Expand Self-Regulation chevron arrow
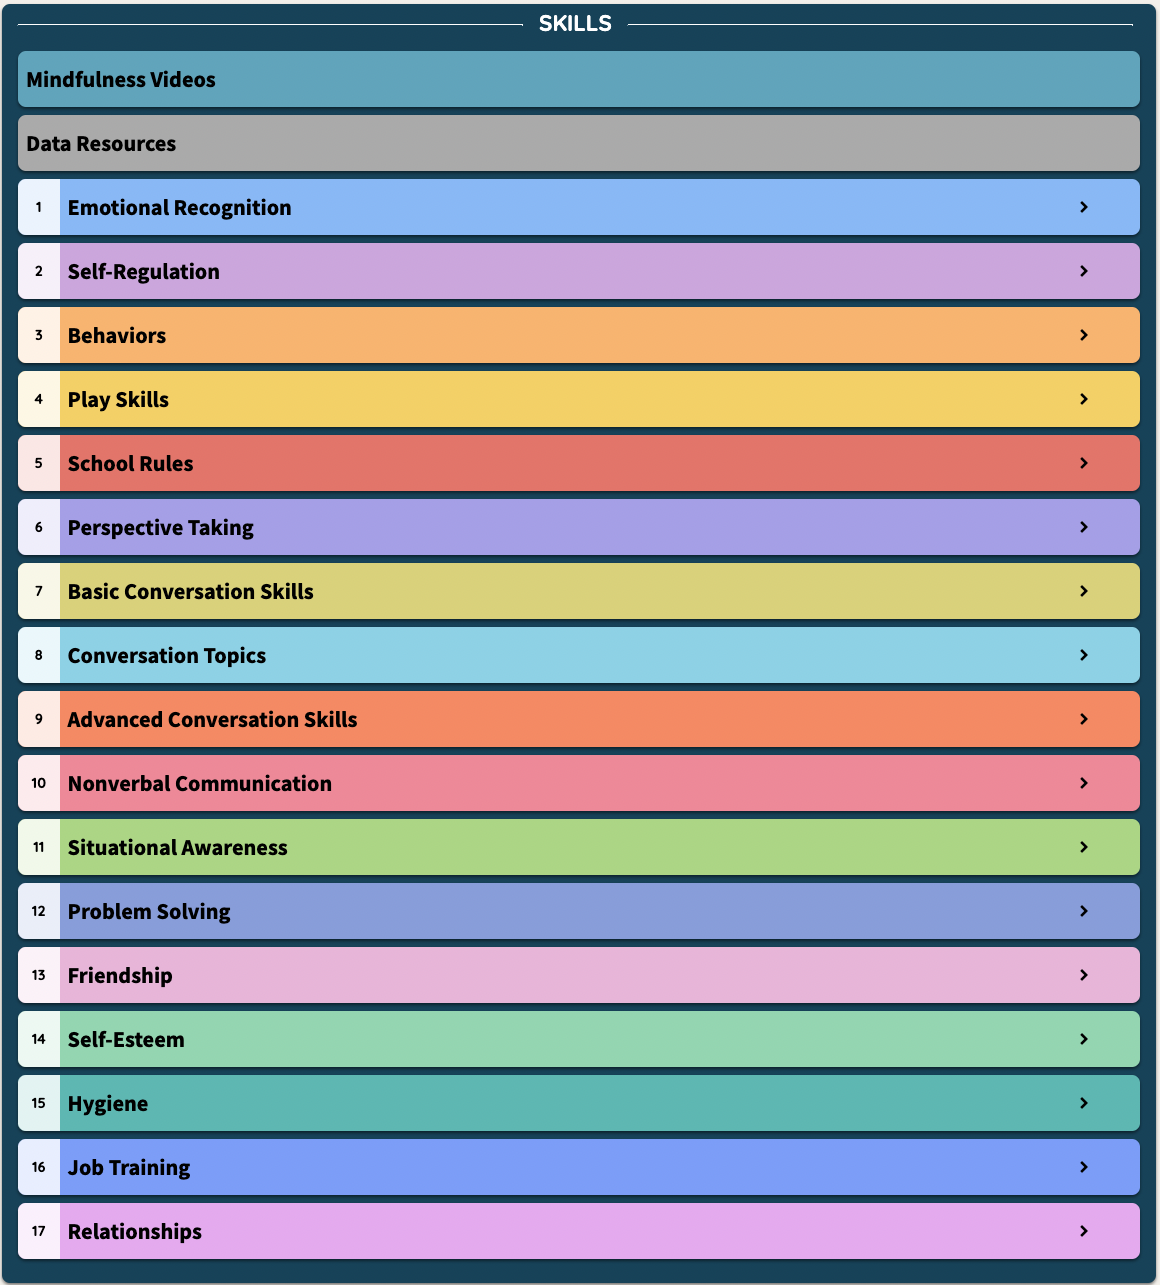Screen dimensions: 1160x1285 point(1084,271)
